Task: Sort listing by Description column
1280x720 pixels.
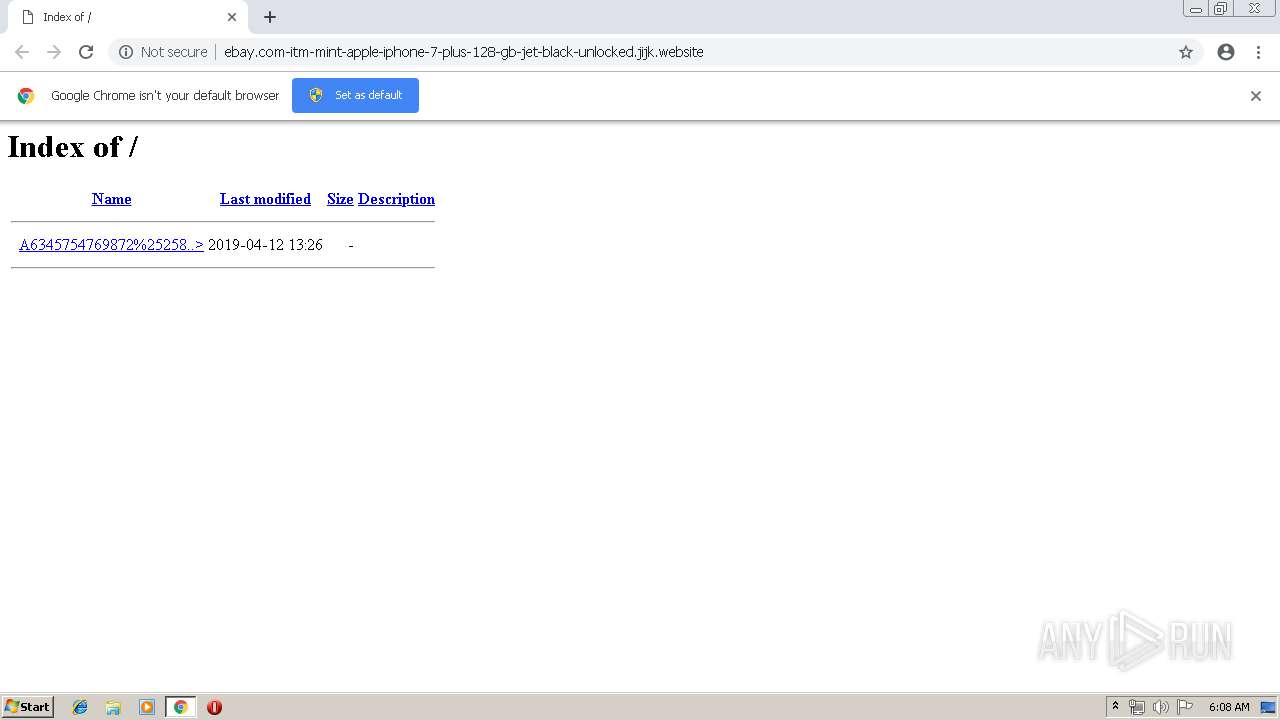Action: 396,199
